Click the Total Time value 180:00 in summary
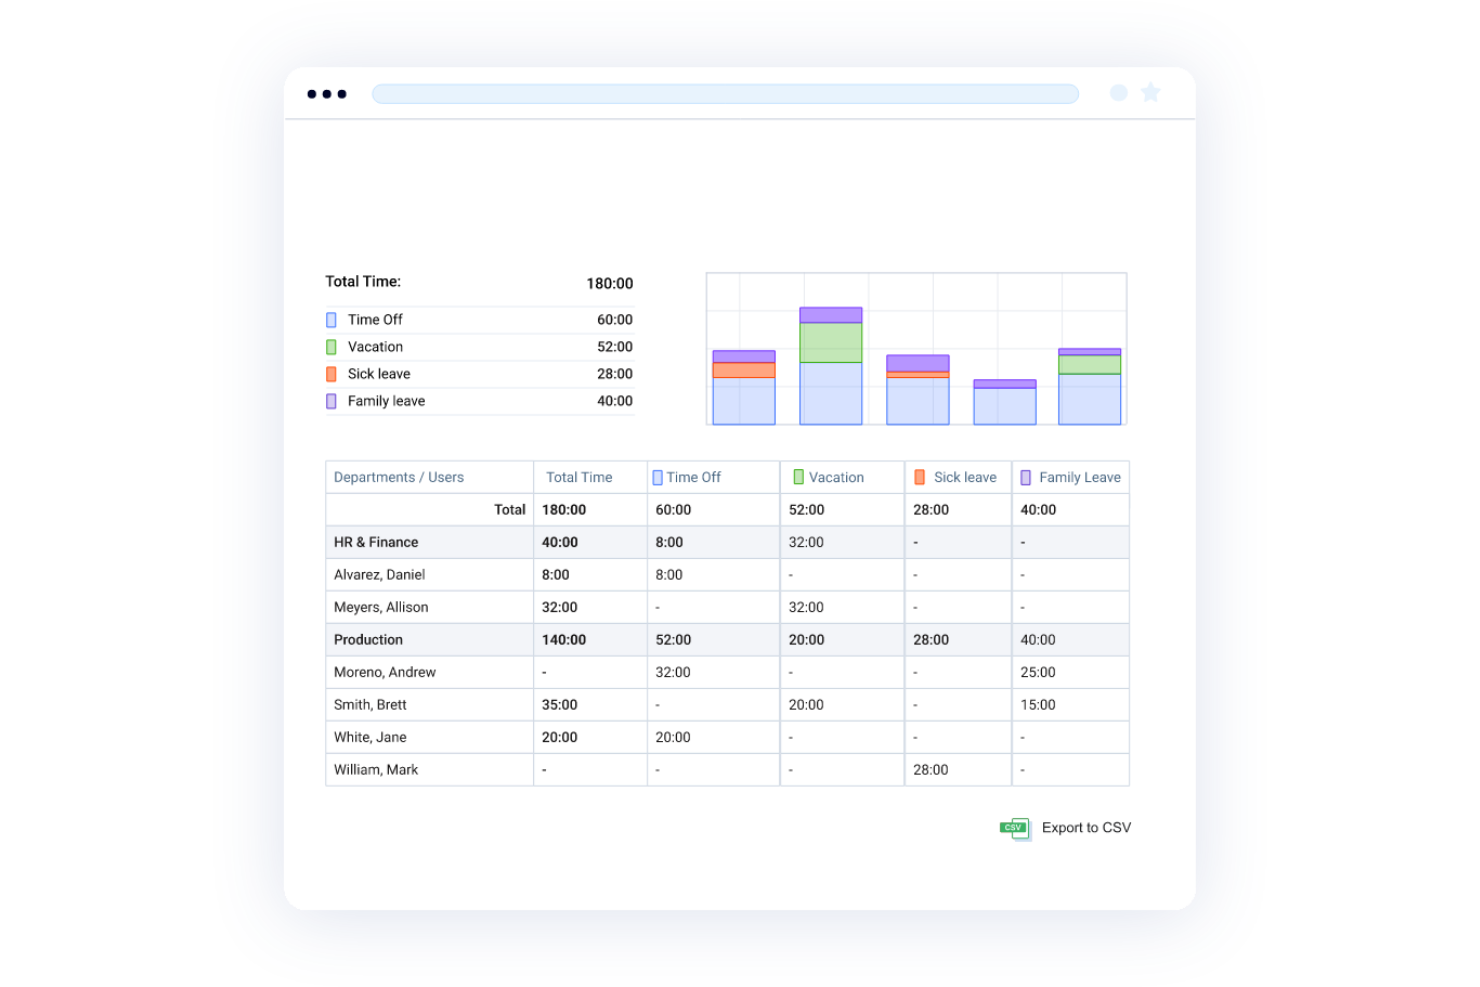Image resolution: width=1480 pixels, height=987 pixels. point(610,284)
